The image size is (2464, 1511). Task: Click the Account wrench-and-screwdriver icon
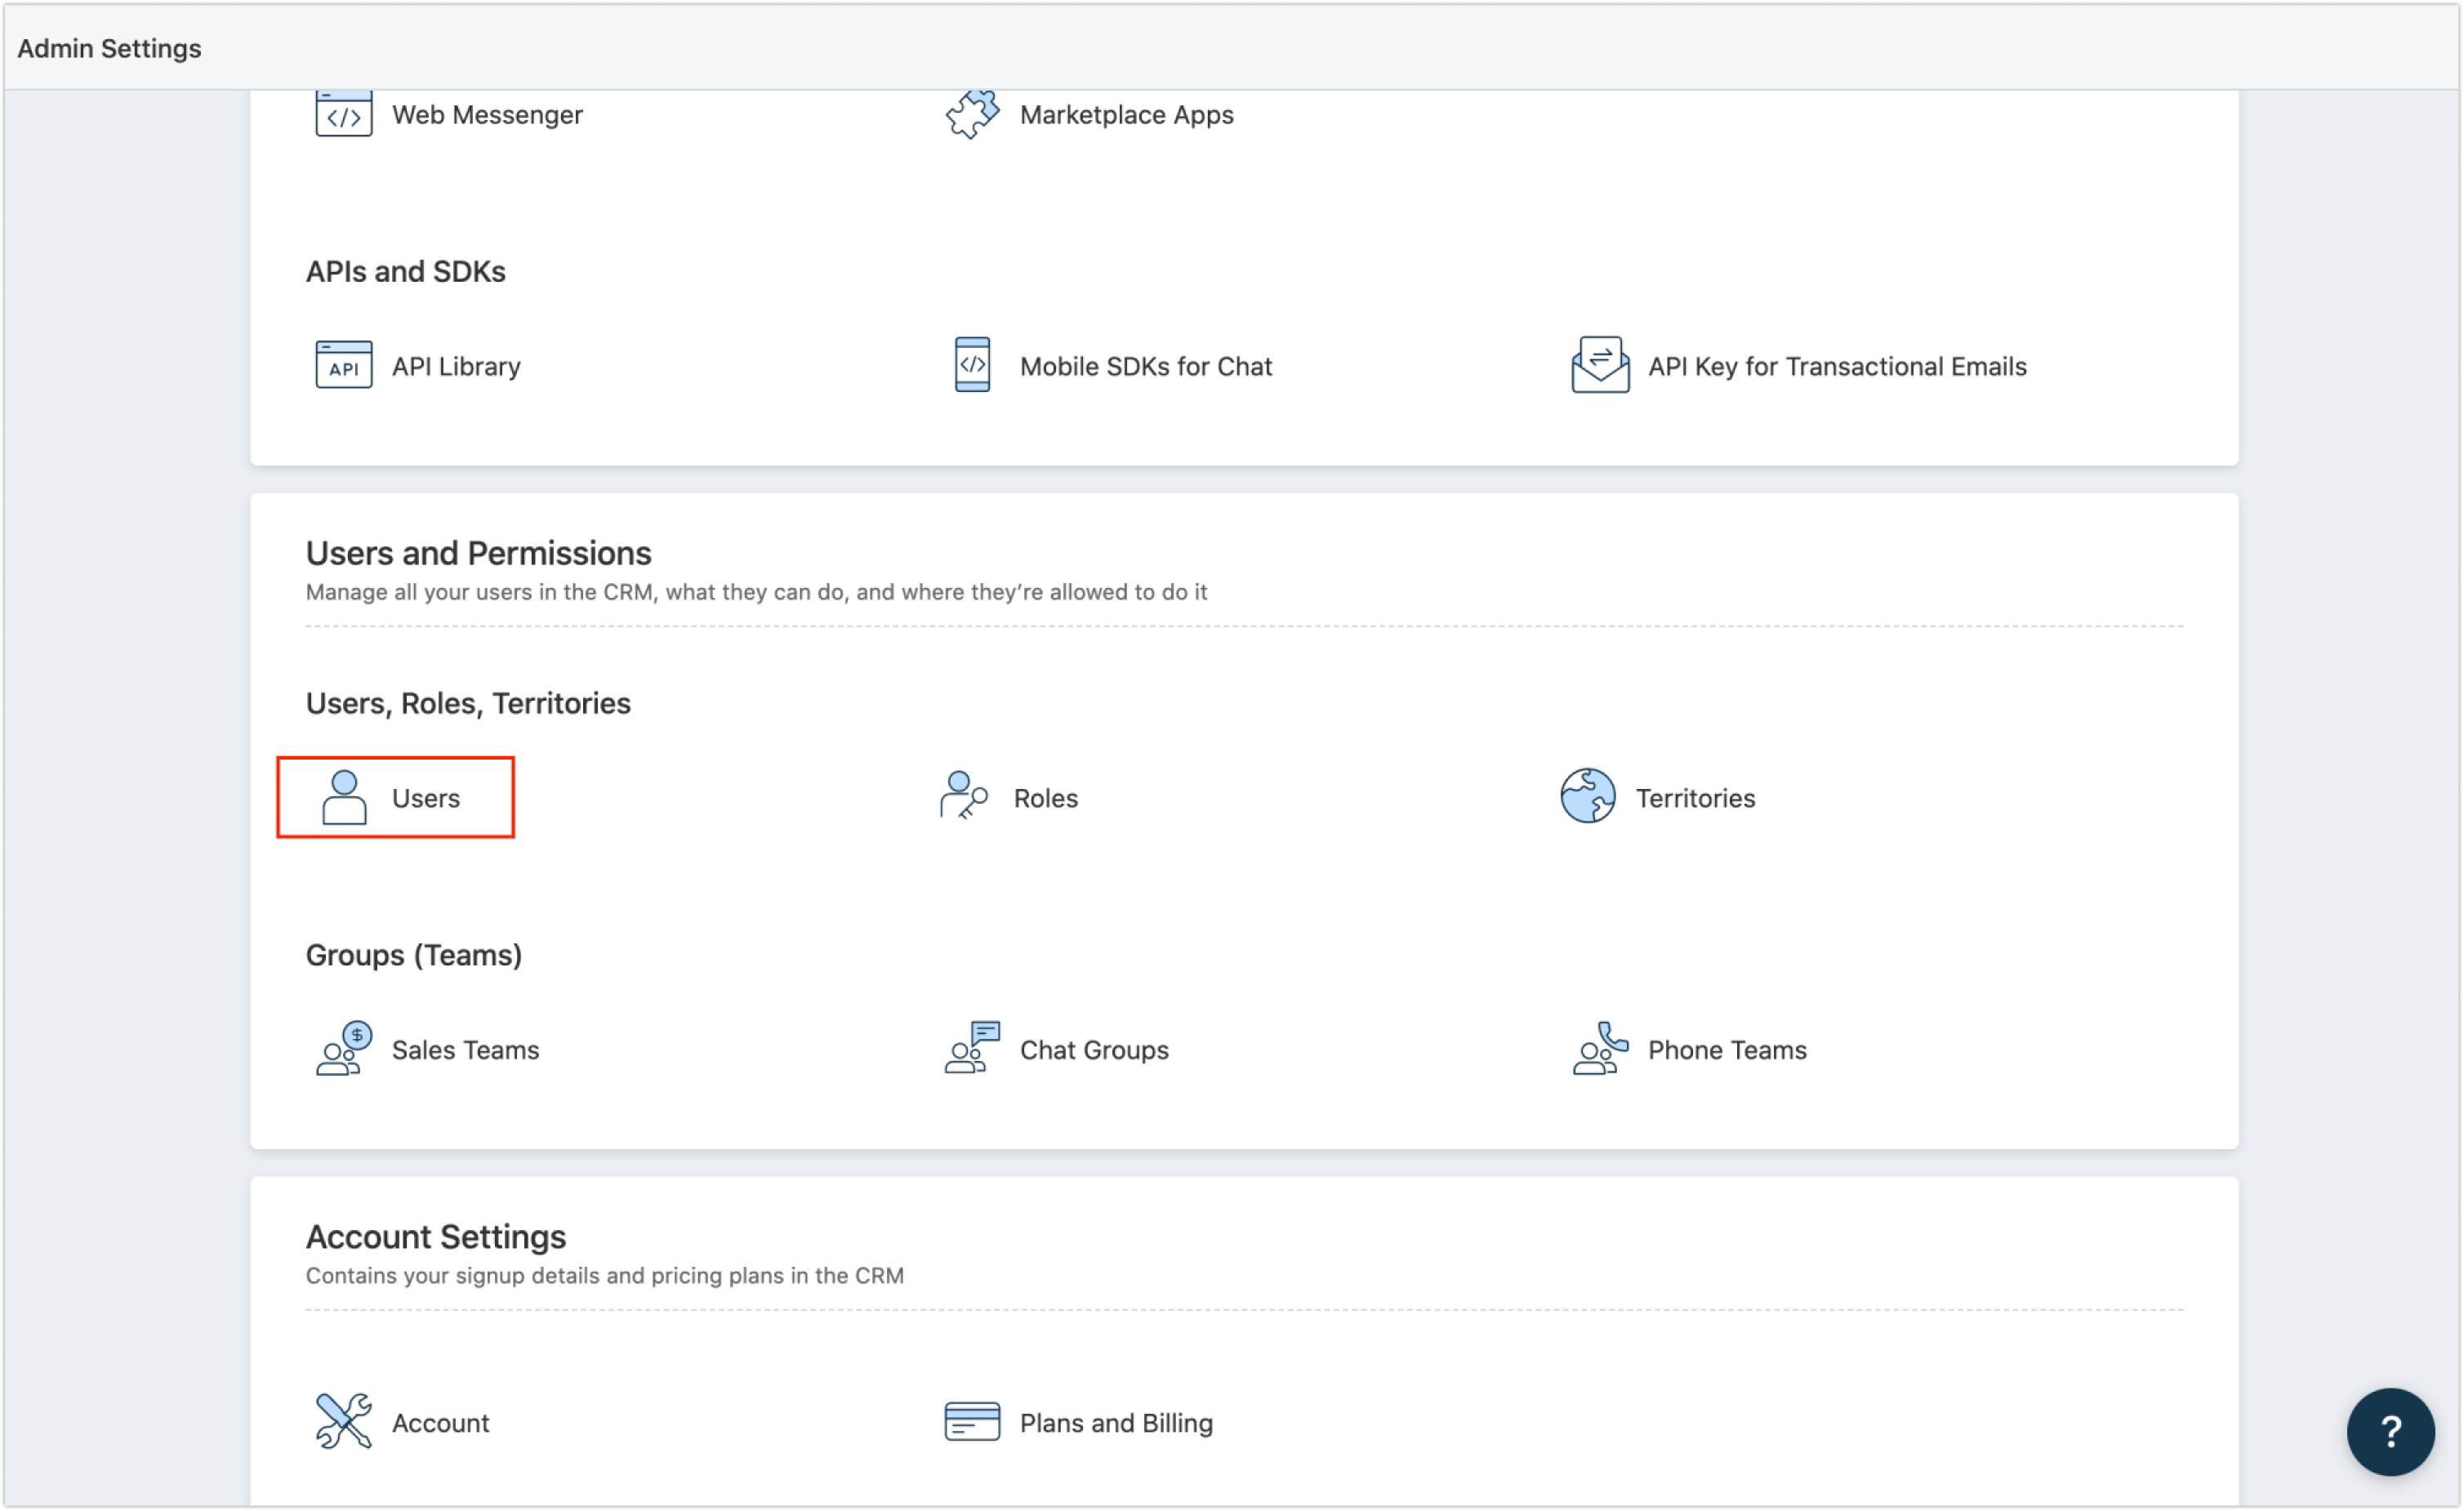click(x=343, y=1421)
